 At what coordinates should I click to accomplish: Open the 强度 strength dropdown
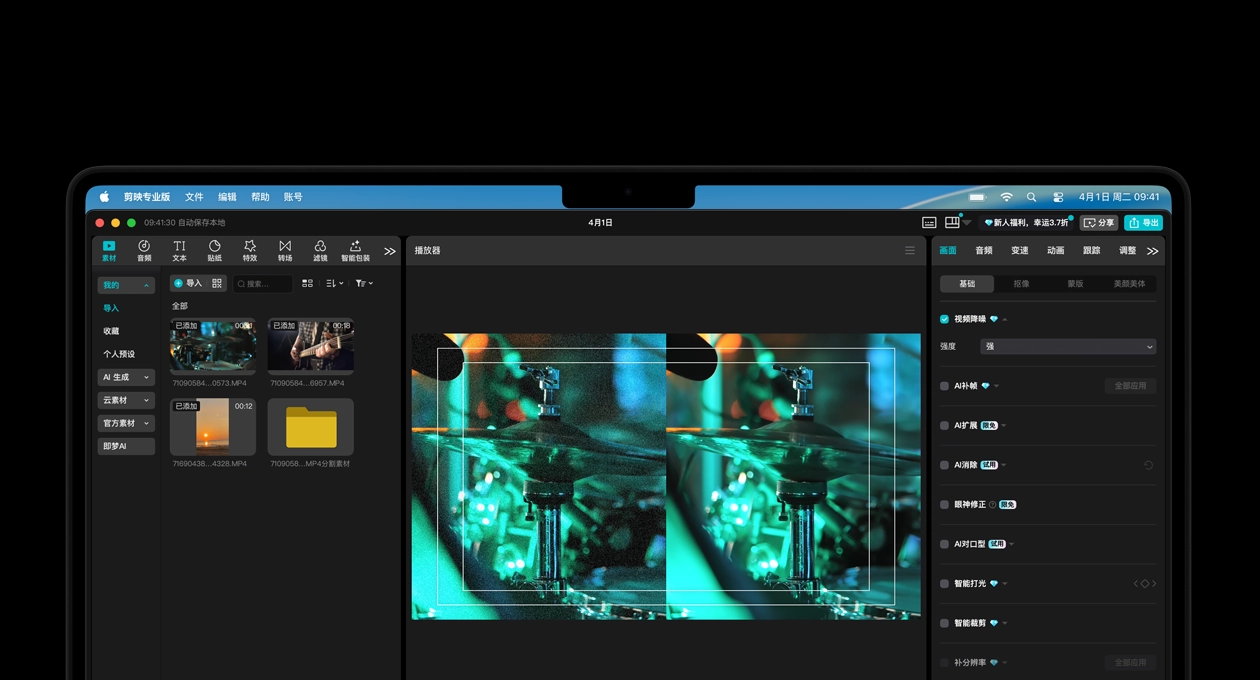pyautogui.click(x=1067, y=346)
